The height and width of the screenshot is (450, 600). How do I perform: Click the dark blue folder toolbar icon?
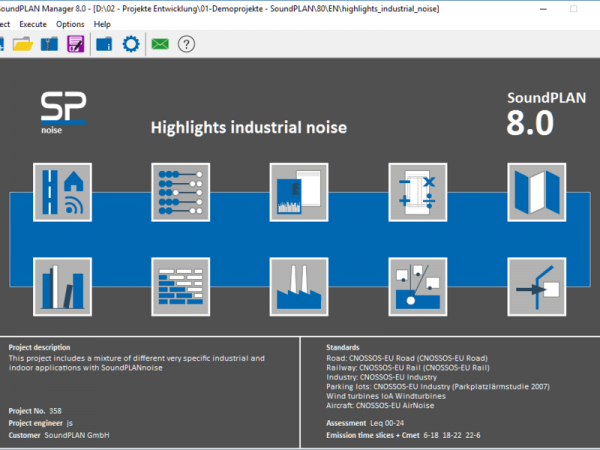tap(103, 44)
